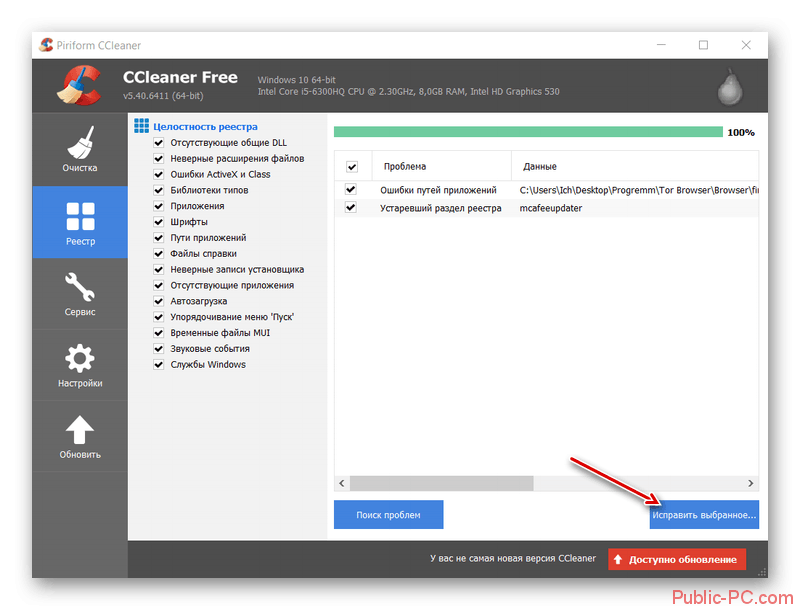
Task: Sort by the Данные column header
Action: click(x=635, y=166)
